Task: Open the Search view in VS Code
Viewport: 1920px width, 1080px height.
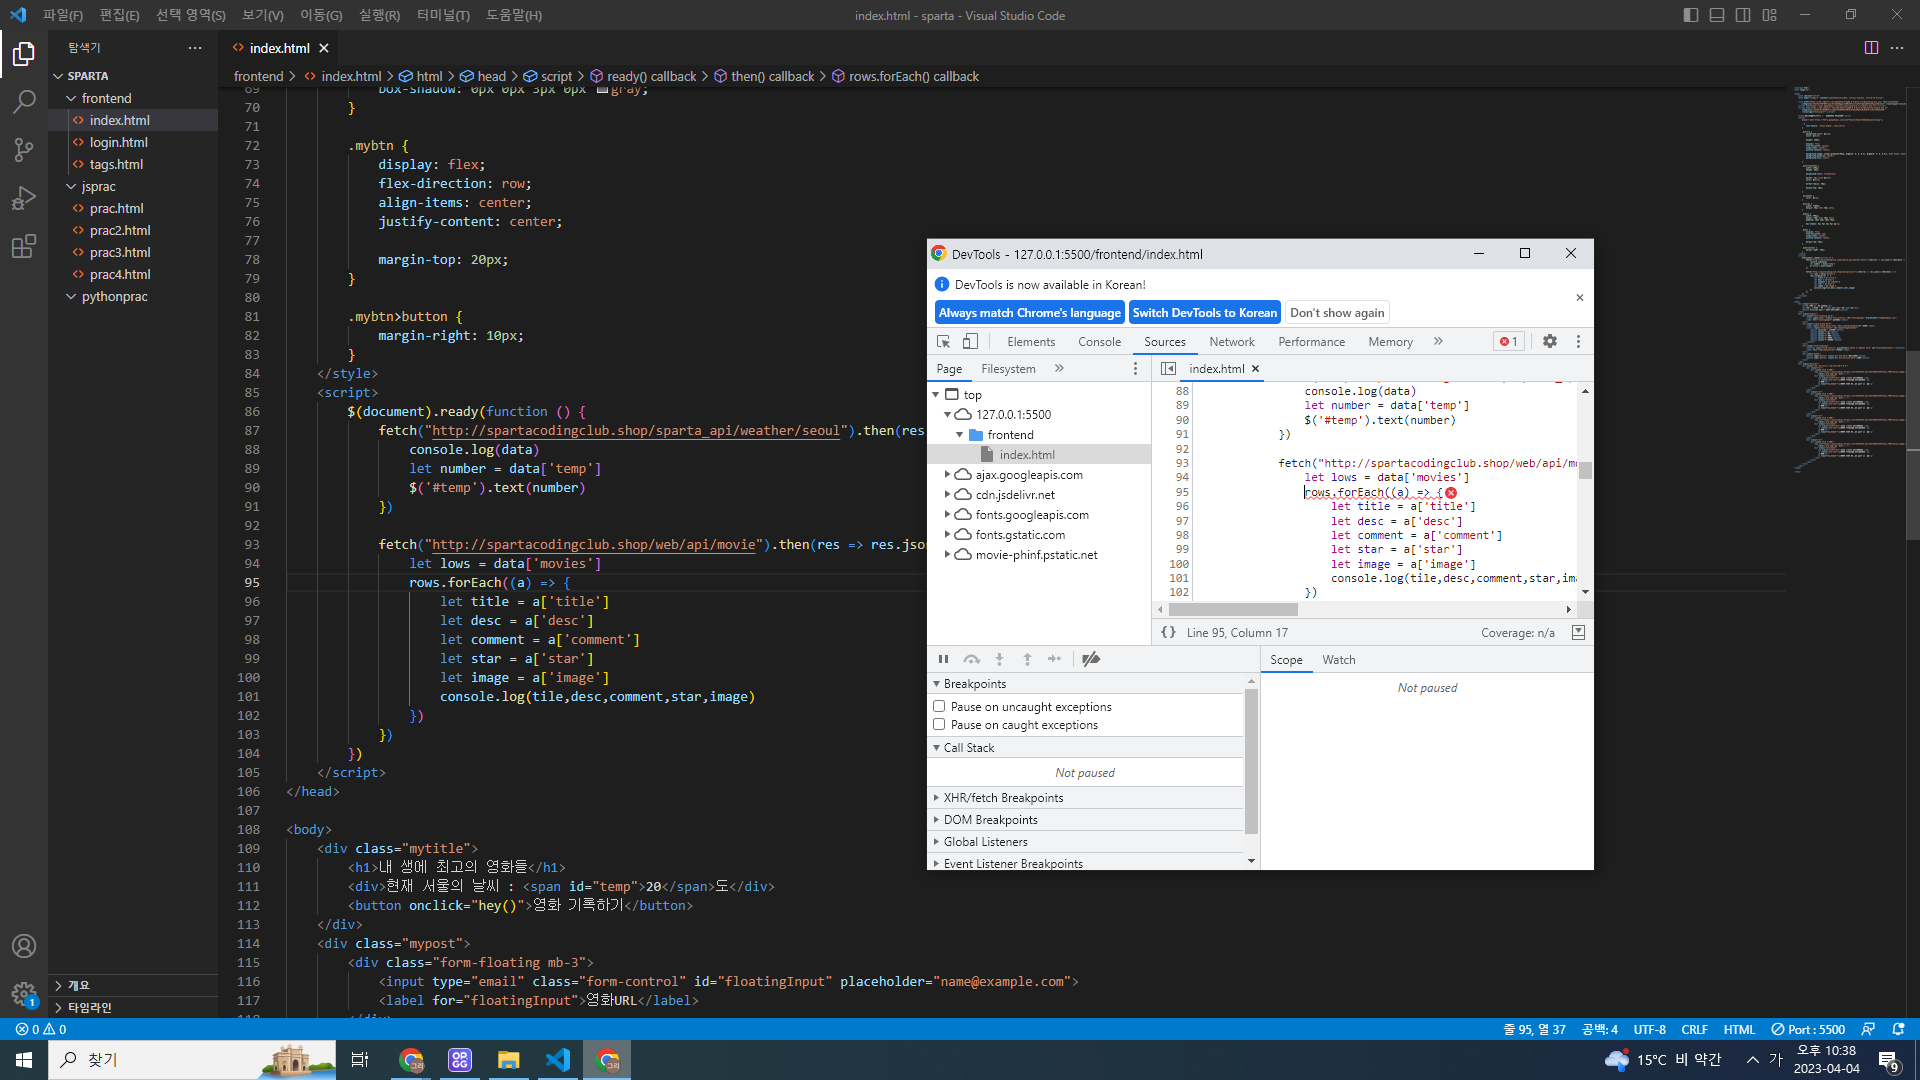Action: point(24,101)
